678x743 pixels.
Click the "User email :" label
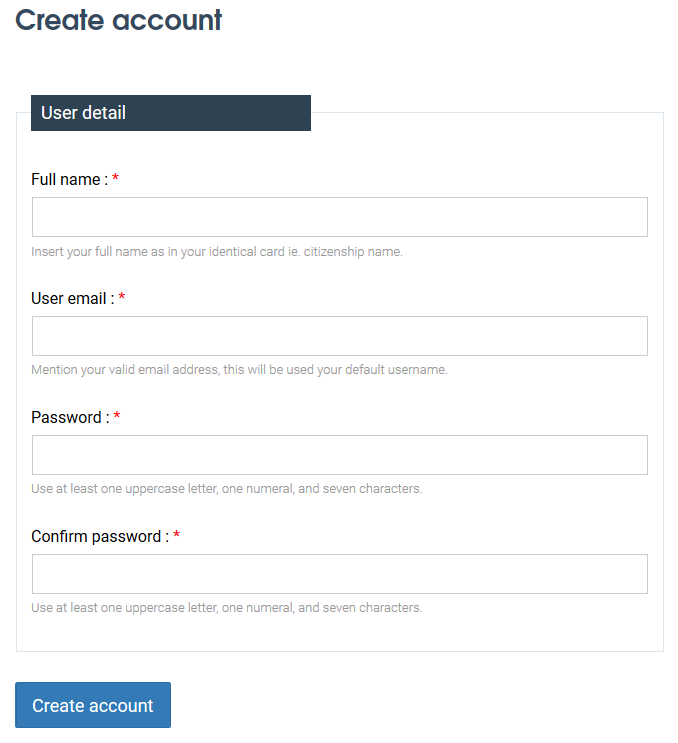(73, 299)
